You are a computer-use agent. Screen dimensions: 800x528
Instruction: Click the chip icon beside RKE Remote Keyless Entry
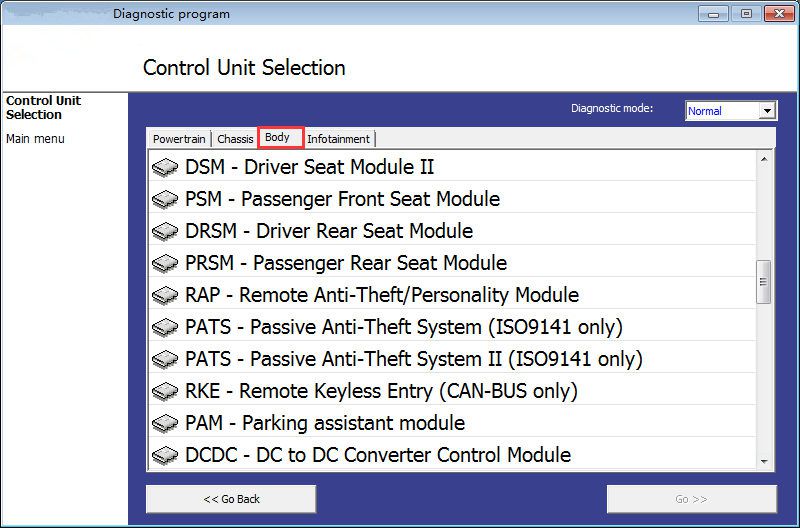[x=165, y=391]
